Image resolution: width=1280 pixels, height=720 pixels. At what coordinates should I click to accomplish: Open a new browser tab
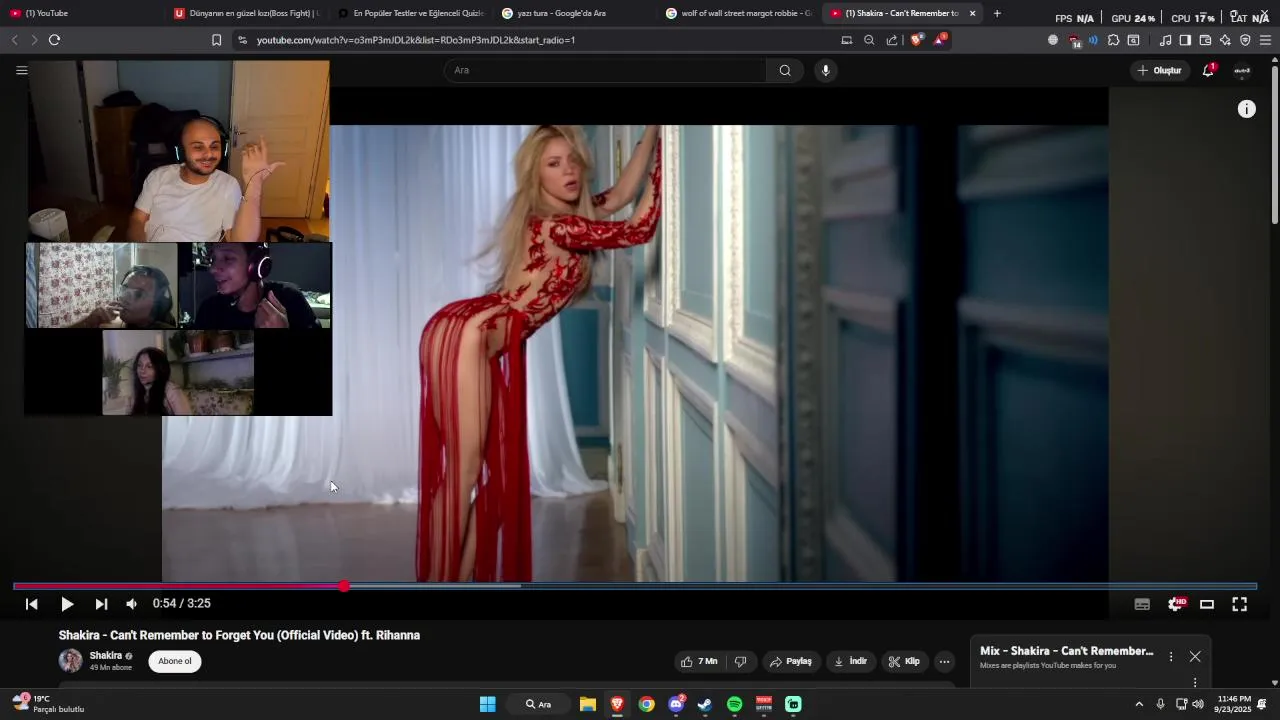pos(997,13)
